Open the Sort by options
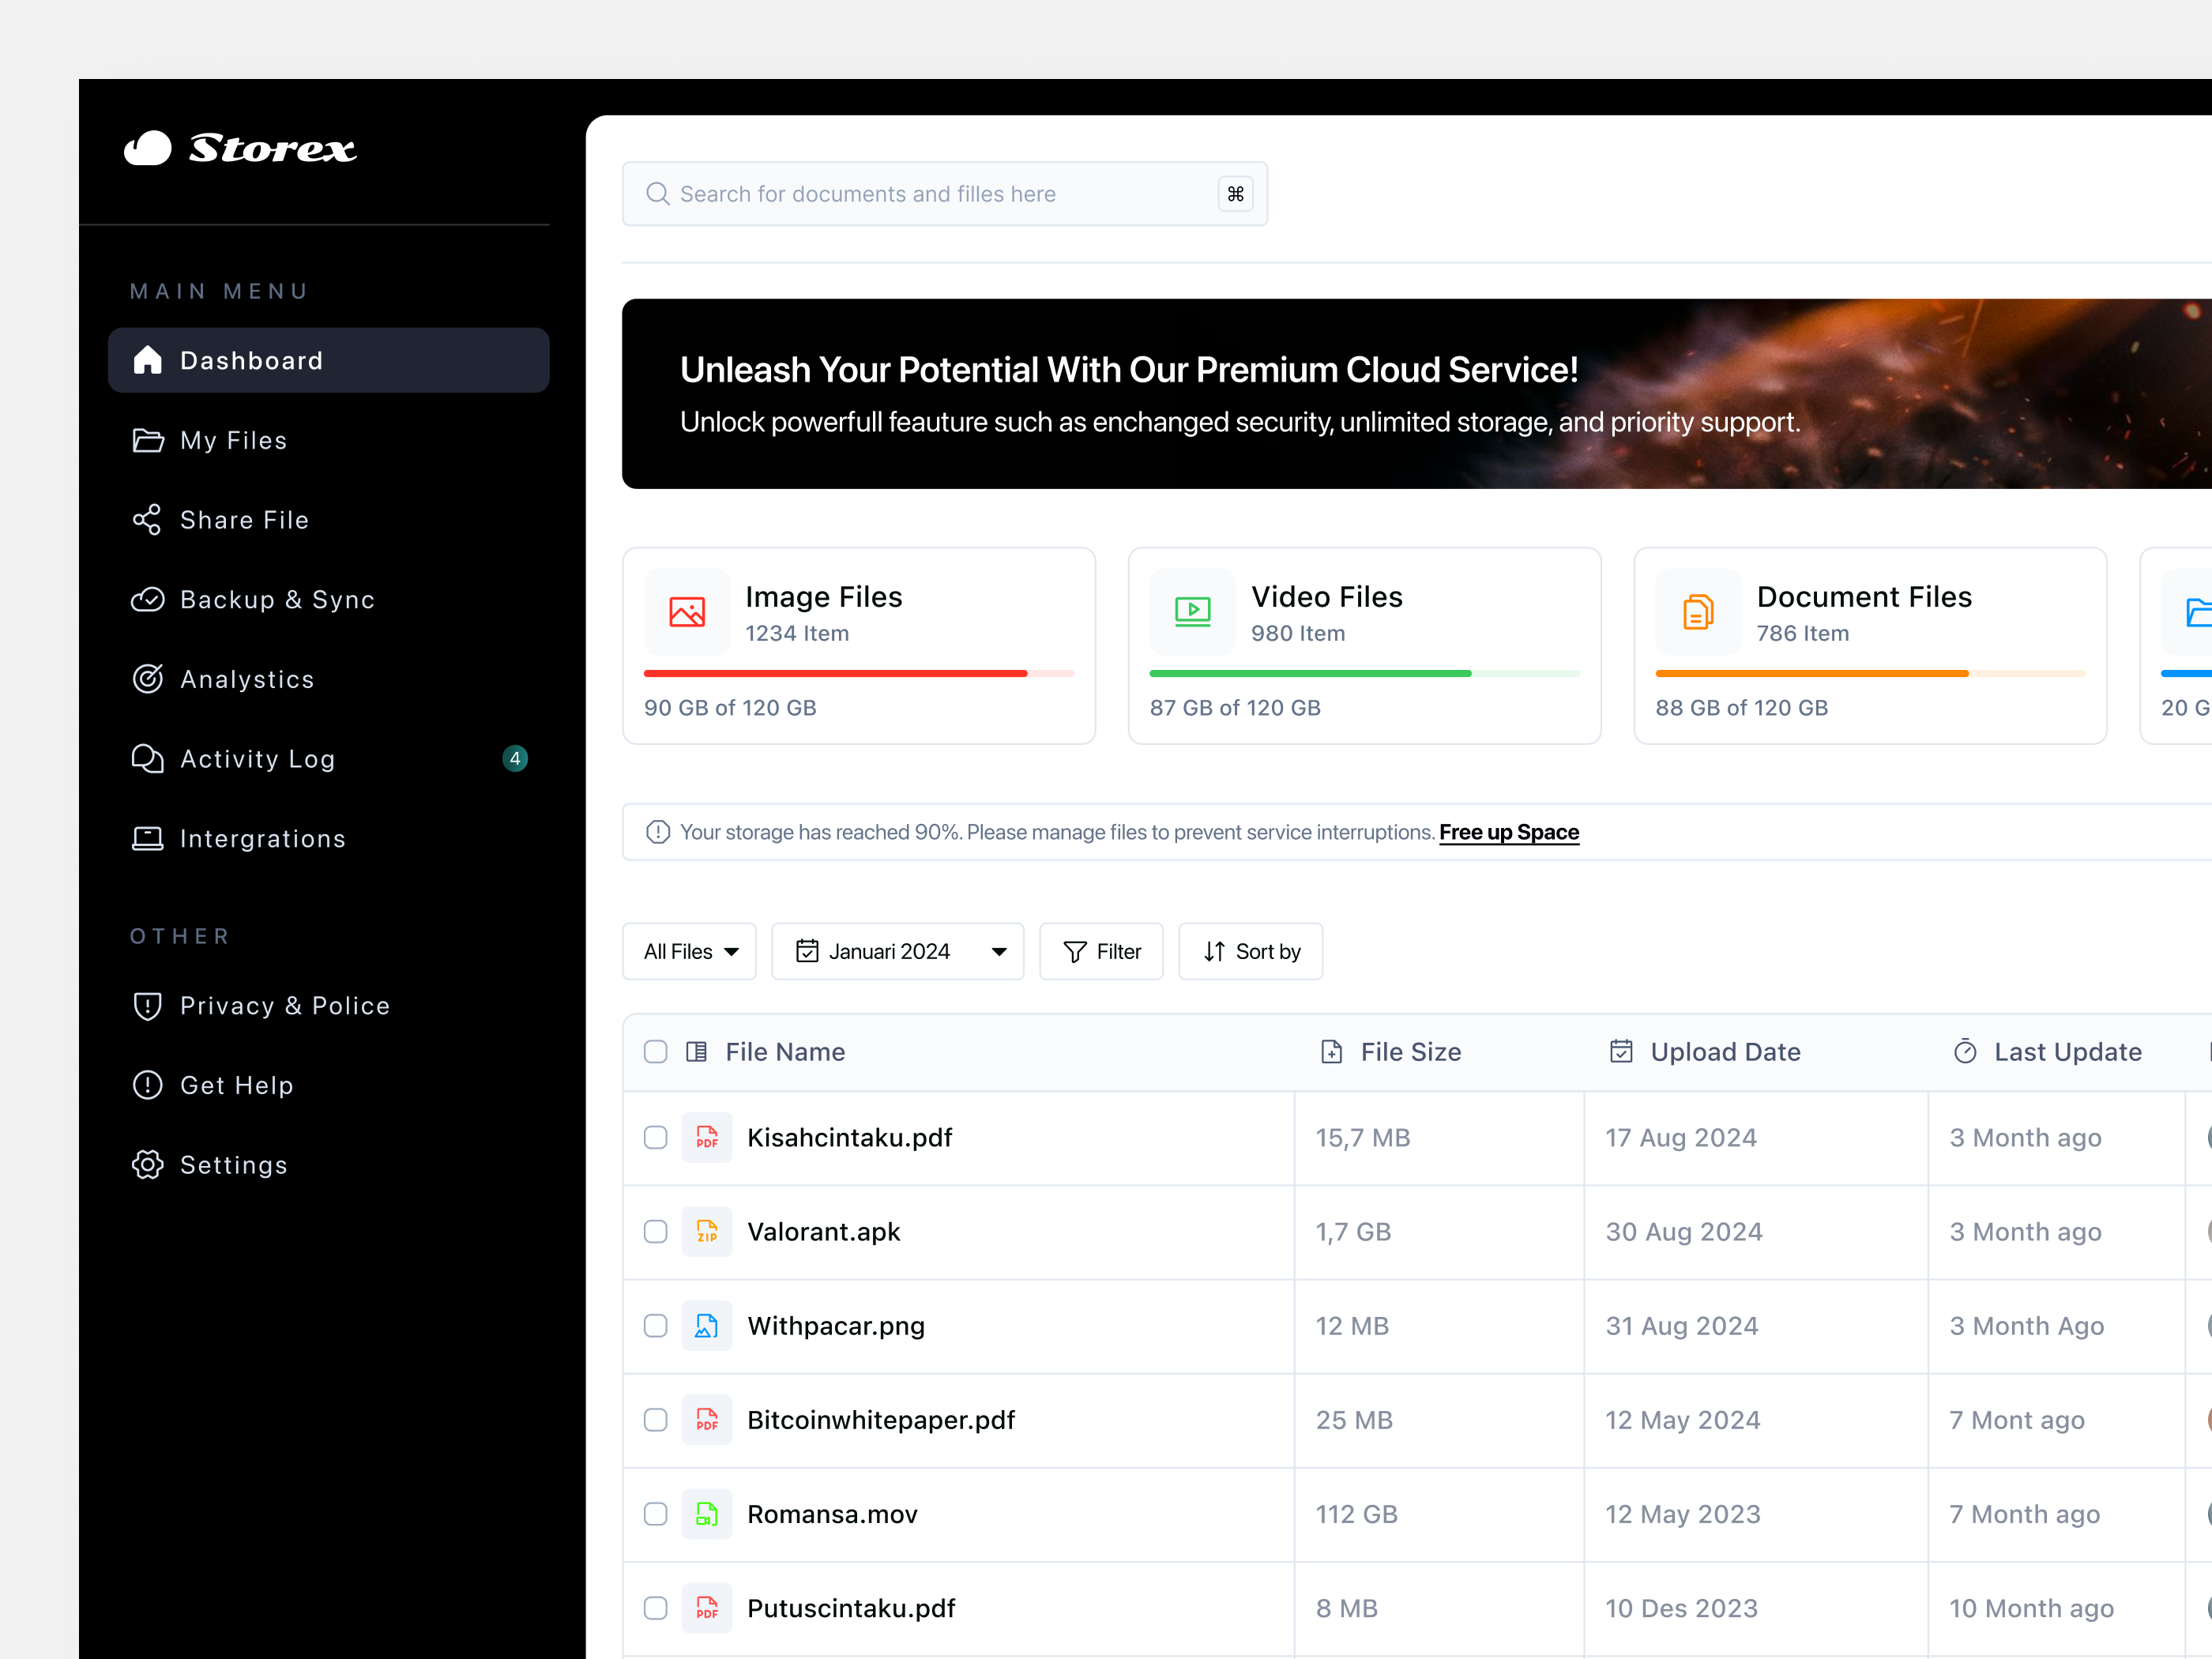Screen dimensions: 2212x1659 [1250, 951]
